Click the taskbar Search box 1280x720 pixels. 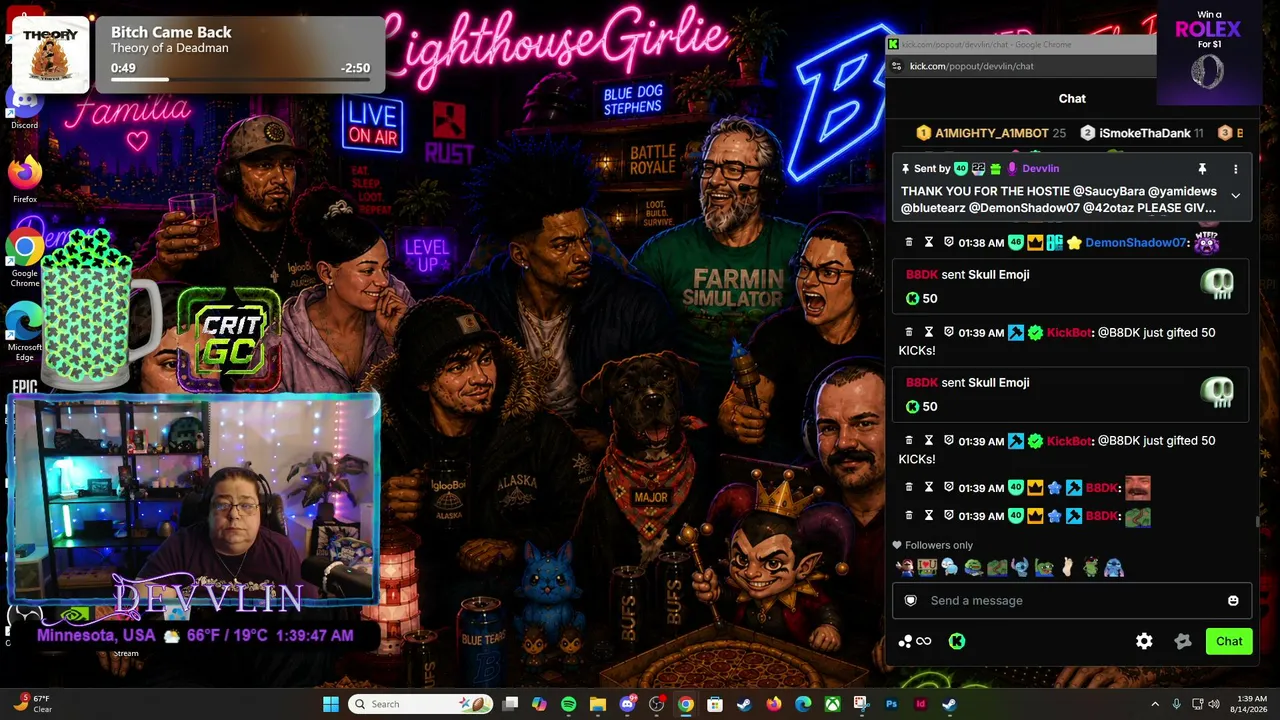tap(421, 704)
